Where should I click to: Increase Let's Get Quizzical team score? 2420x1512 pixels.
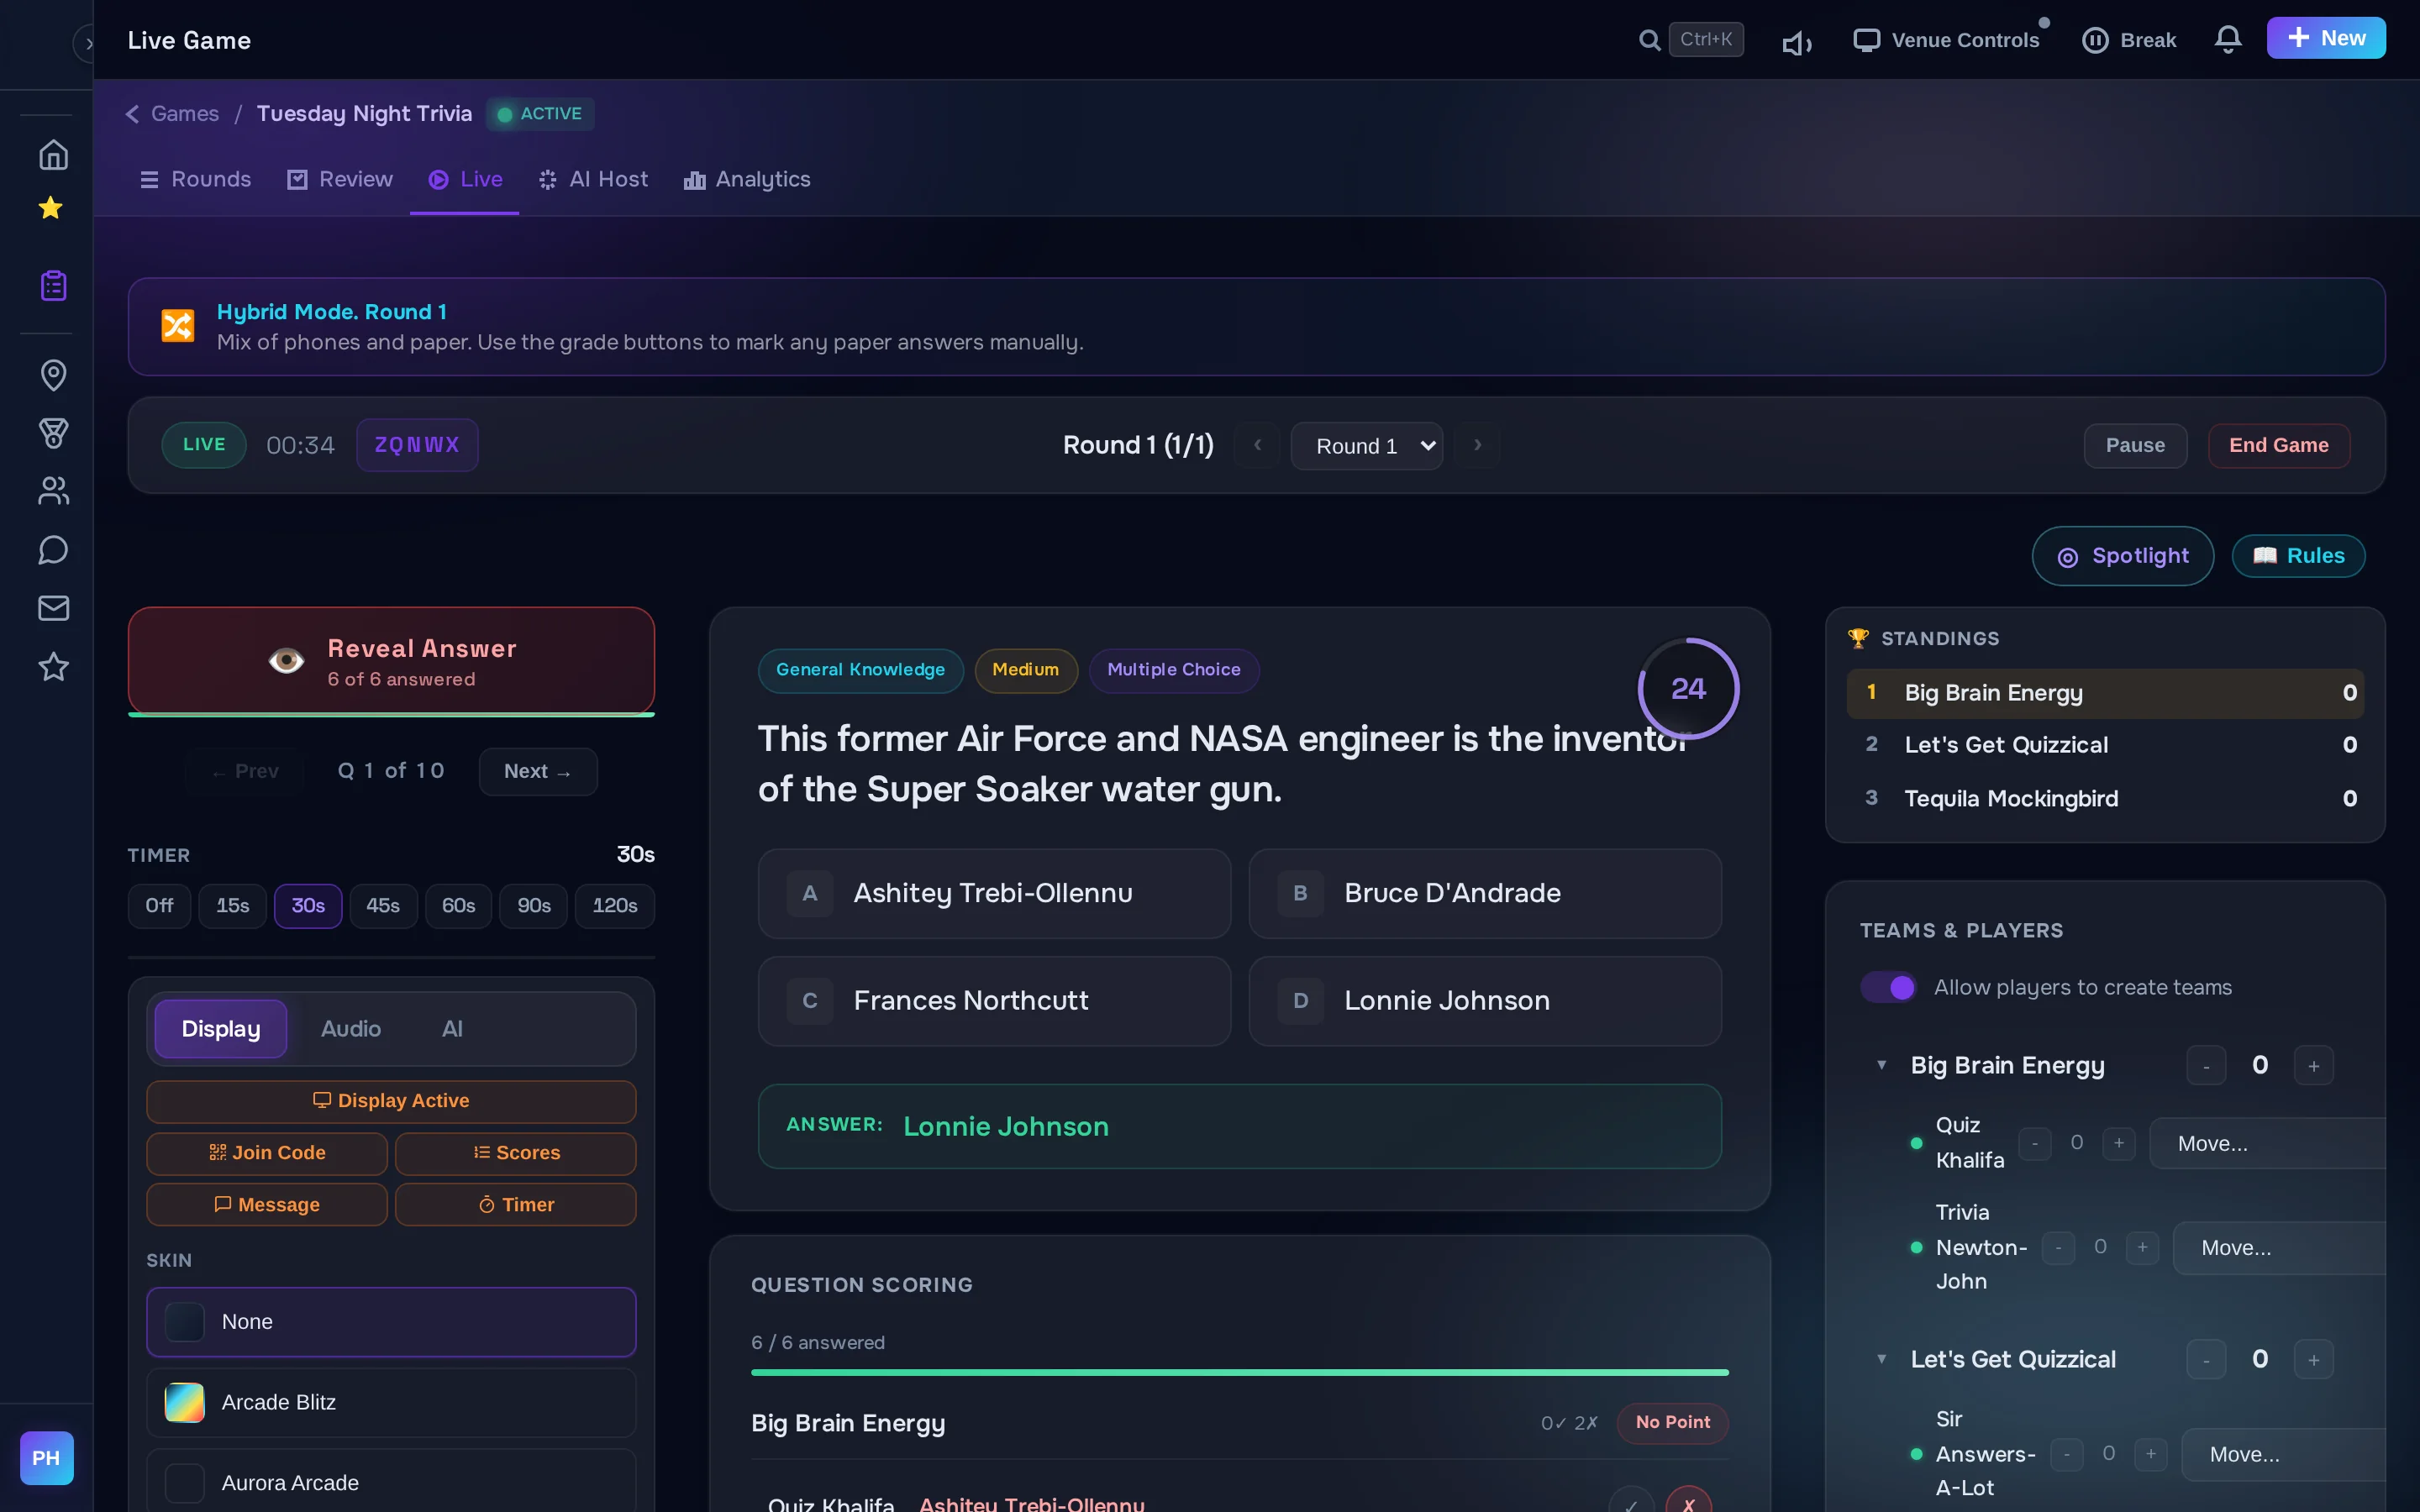[x=2313, y=1360]
